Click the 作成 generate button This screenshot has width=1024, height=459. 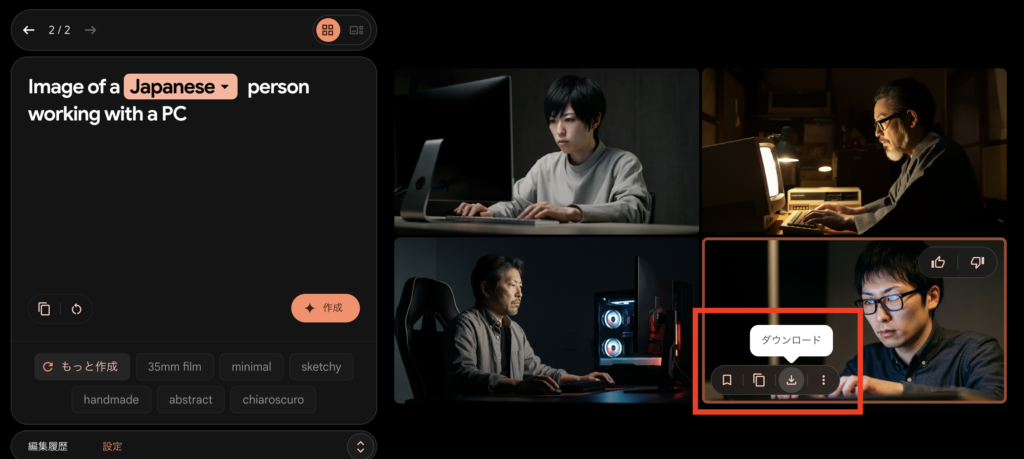click(325, 308)
